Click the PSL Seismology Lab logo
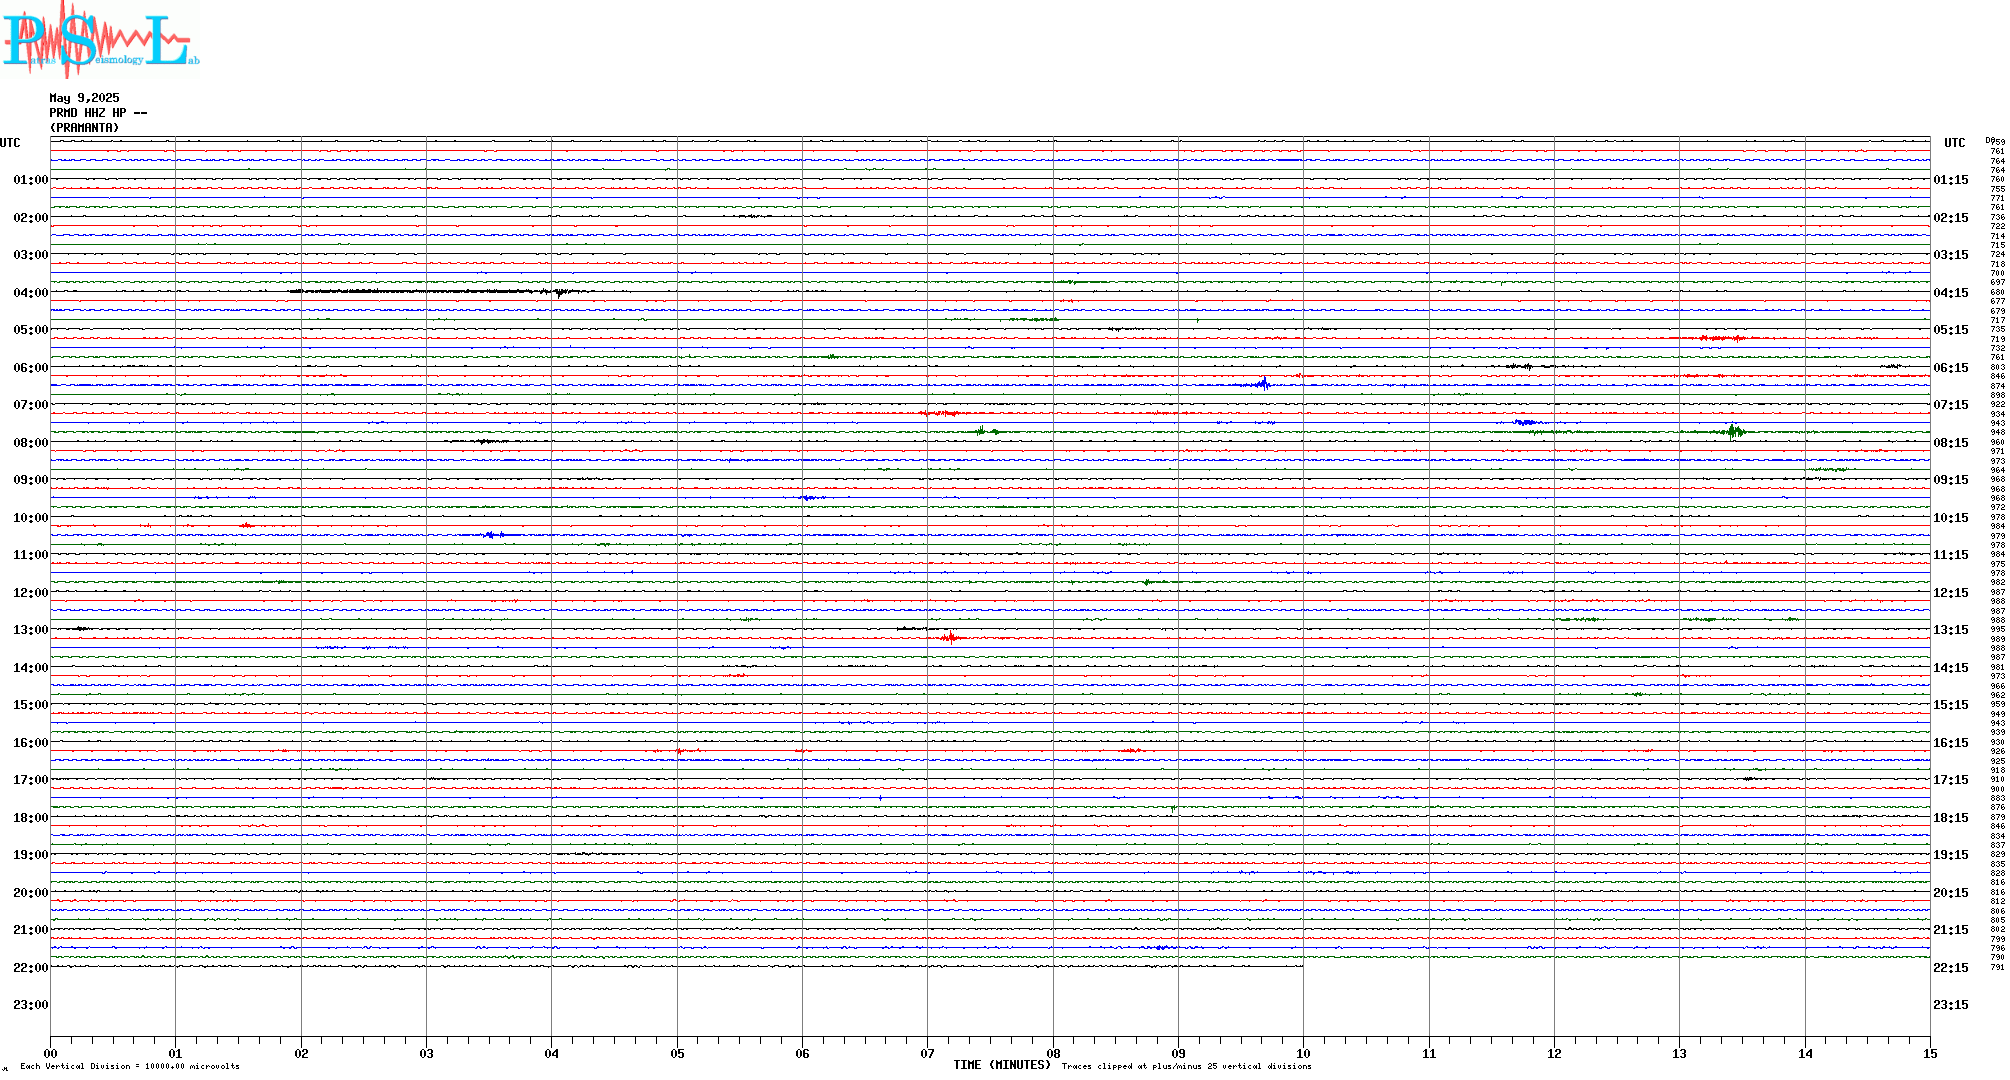 100,38
